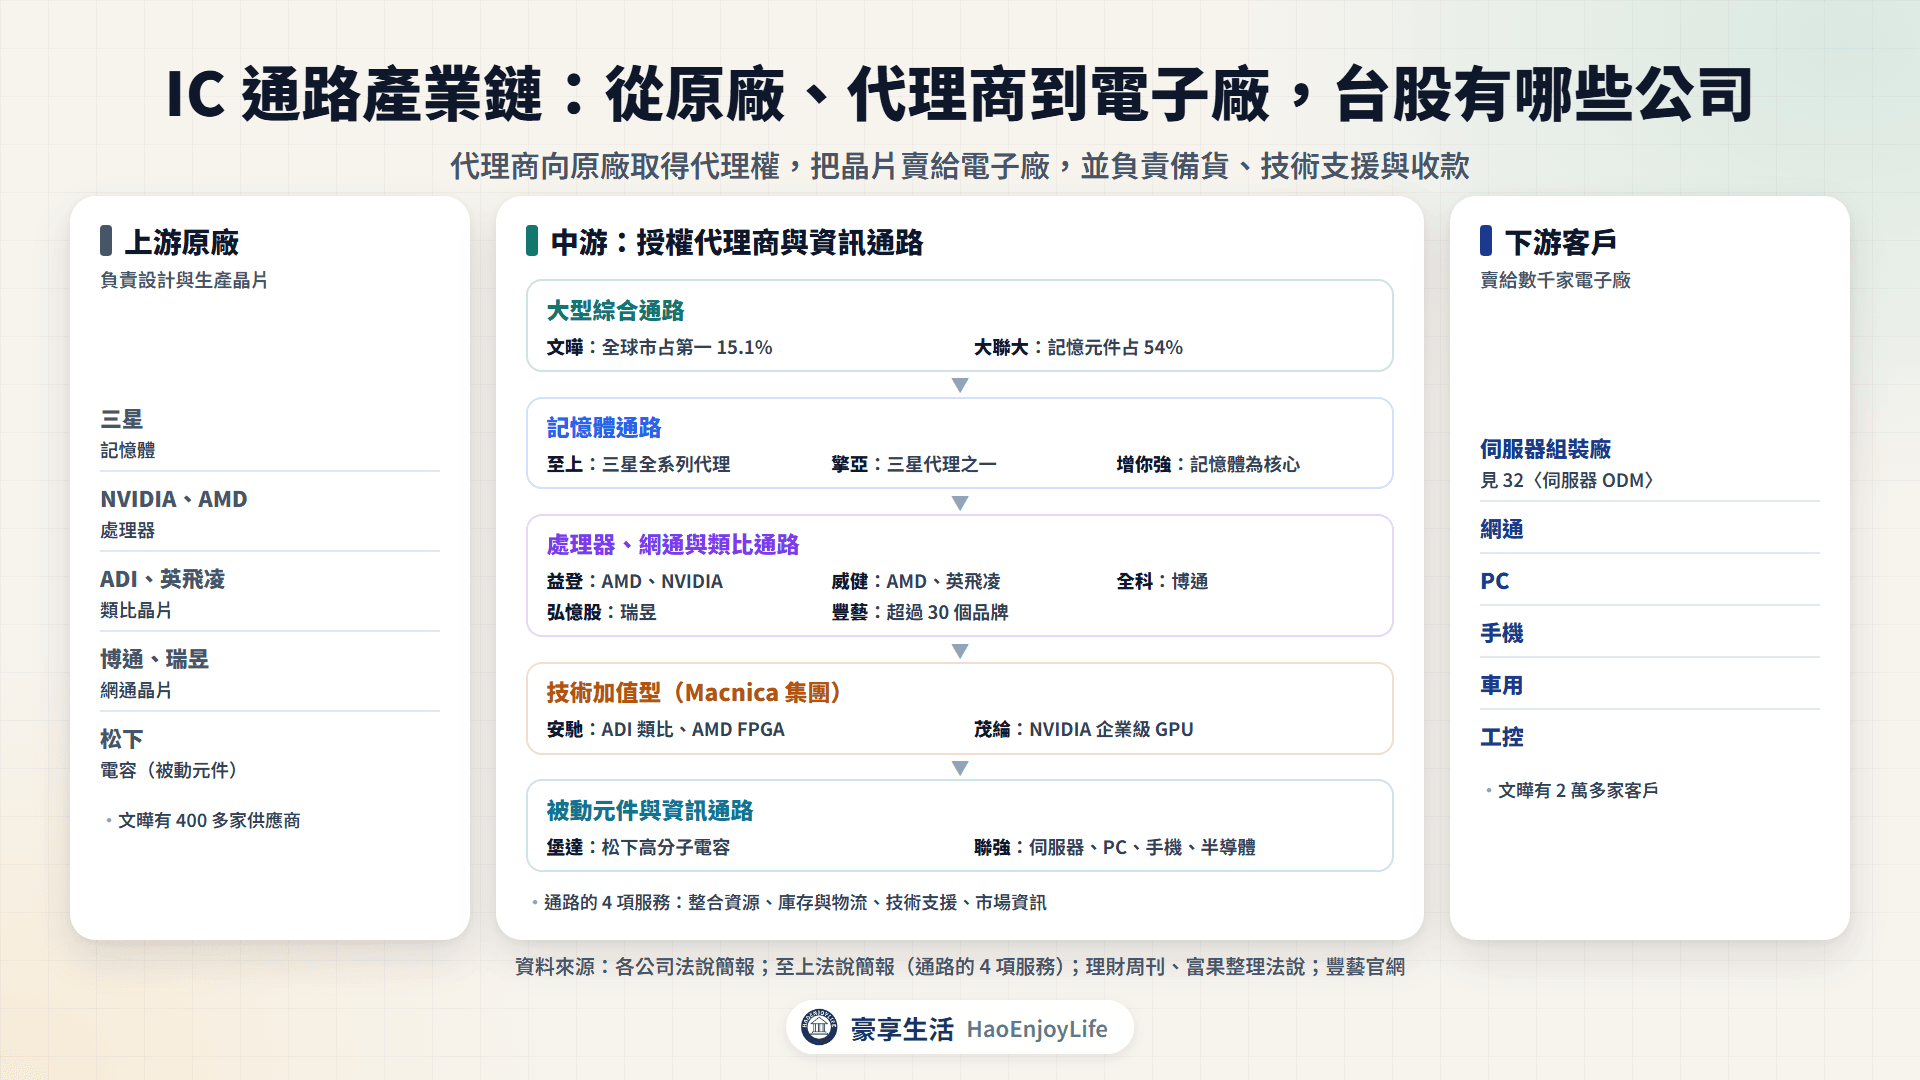The width and height of the screenshot is (1920, 1080).
Task: Click 車用 in downstream list
Action: click(x=1502, y=685)
